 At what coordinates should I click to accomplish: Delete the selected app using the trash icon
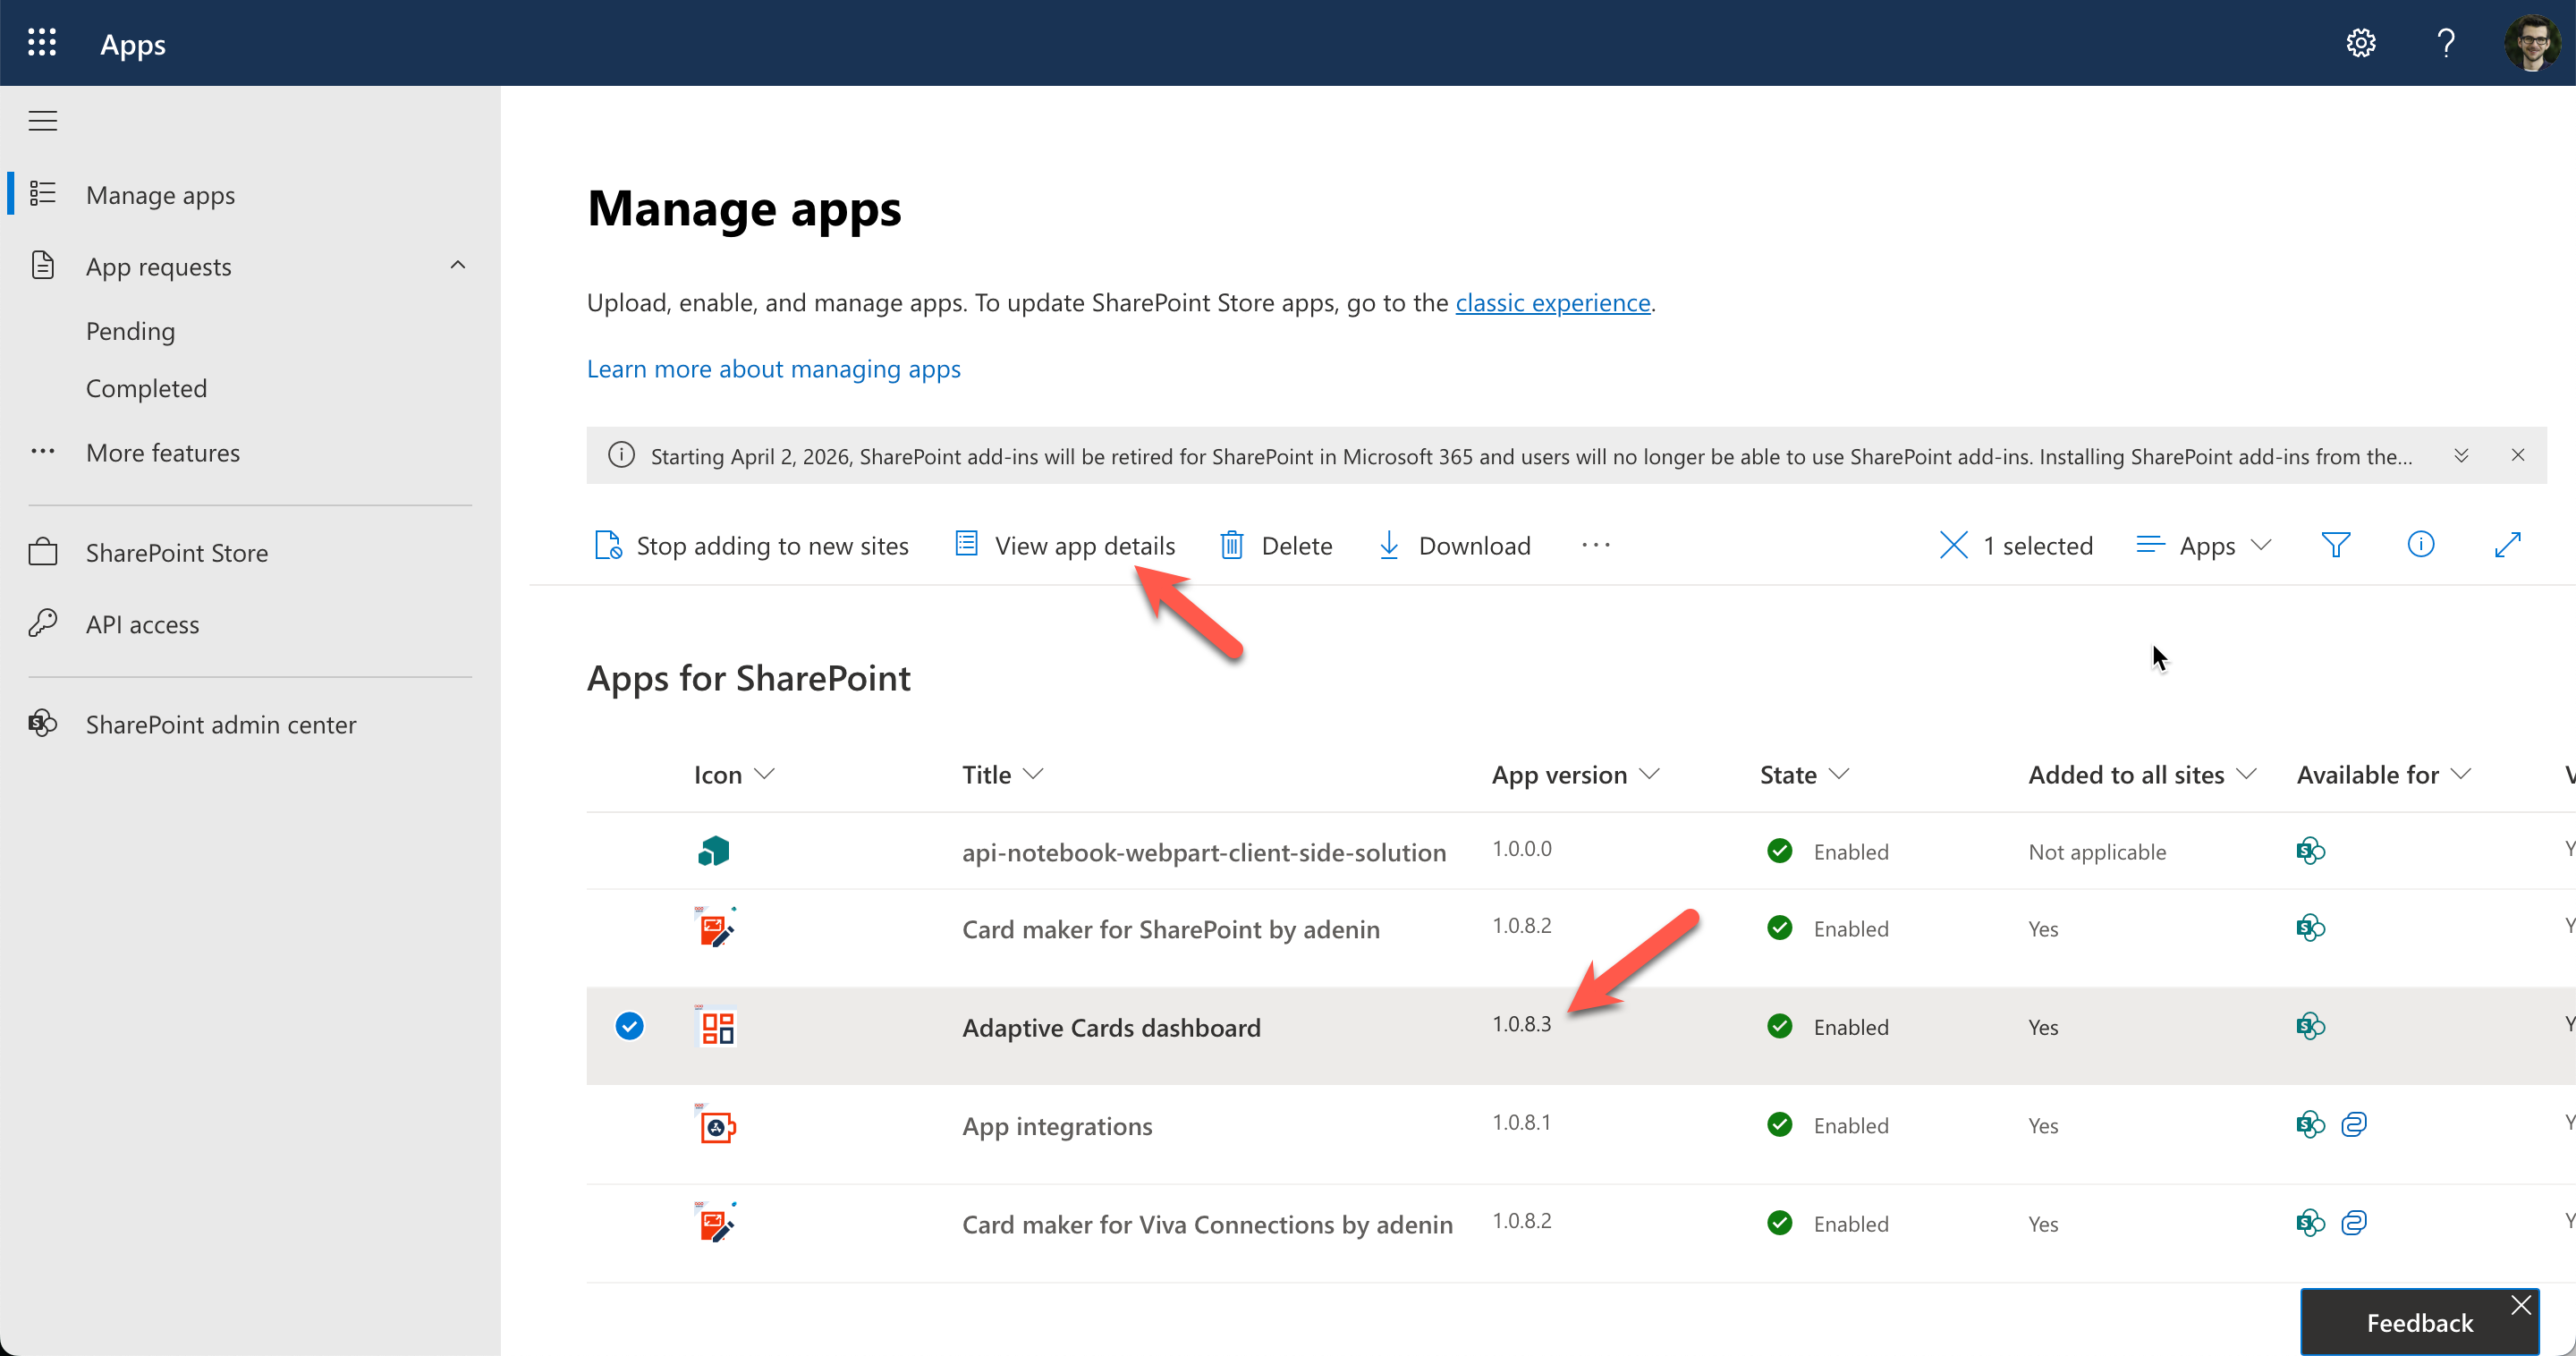tap(1233, 545)
